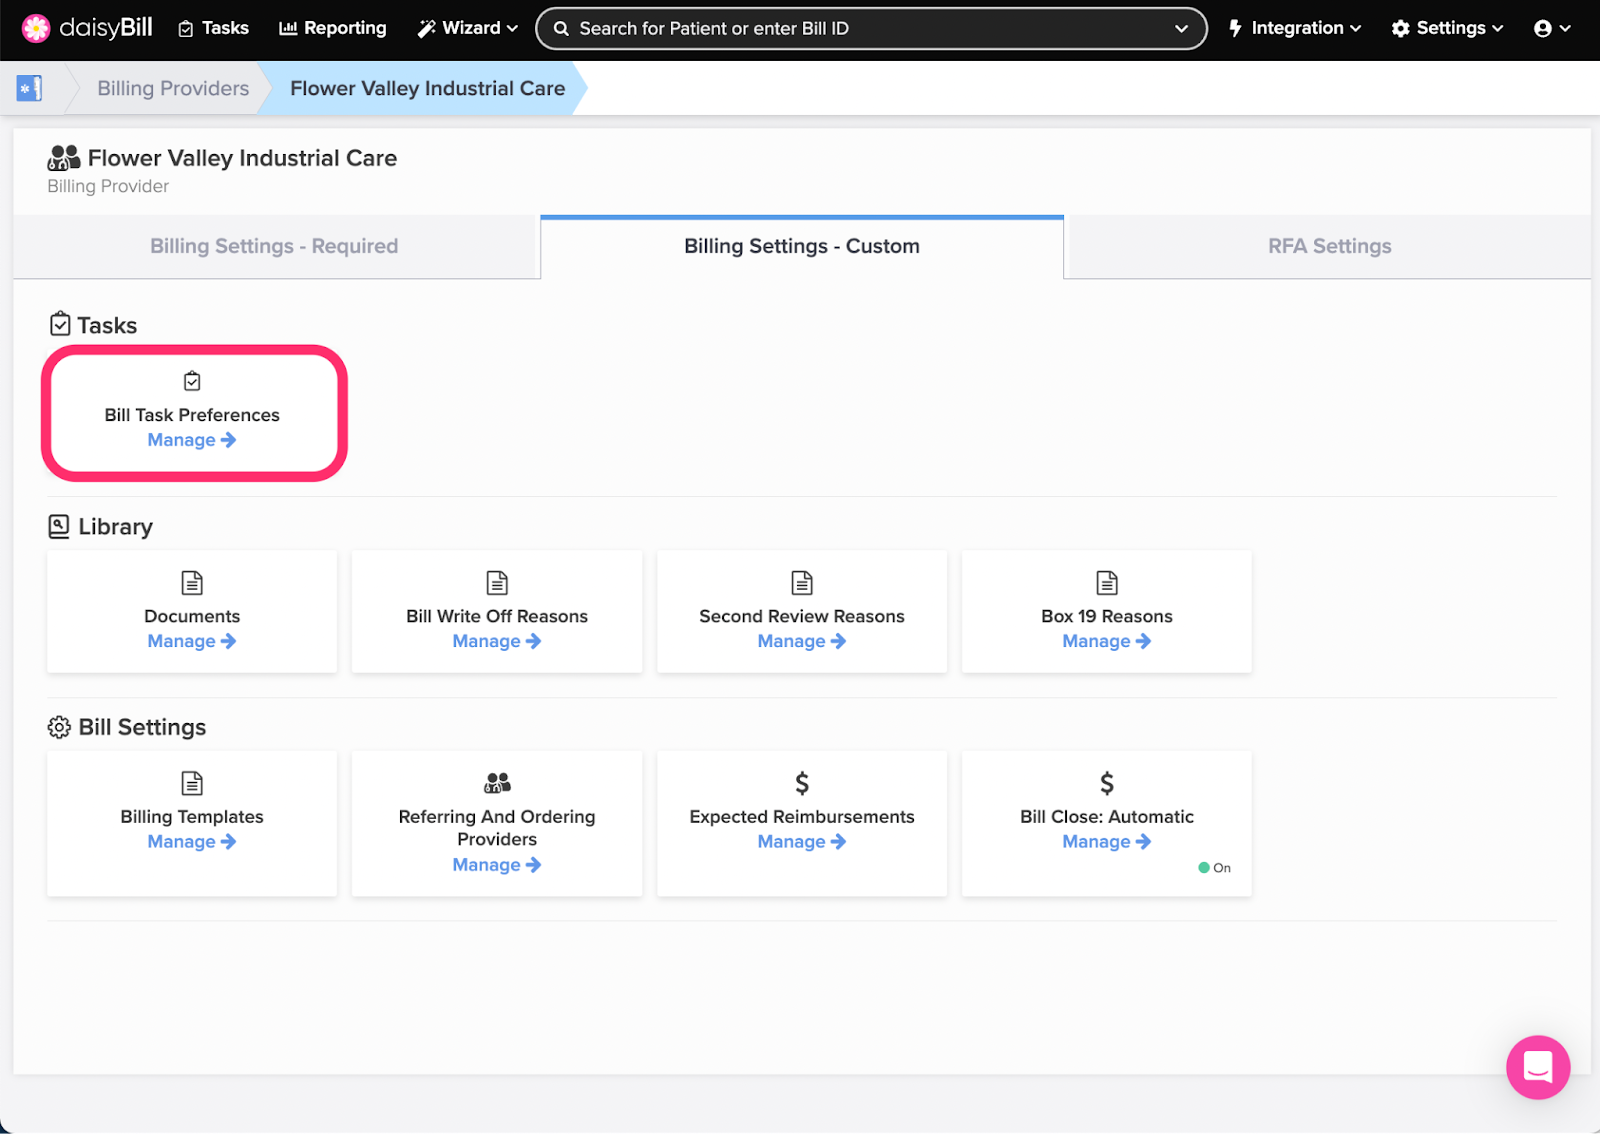The height and width of the screenshot is (1134, 1600).
Task: Click the Referring And Ordering Providers people icon
Action: pyautogui.click(x=497, y=783)
